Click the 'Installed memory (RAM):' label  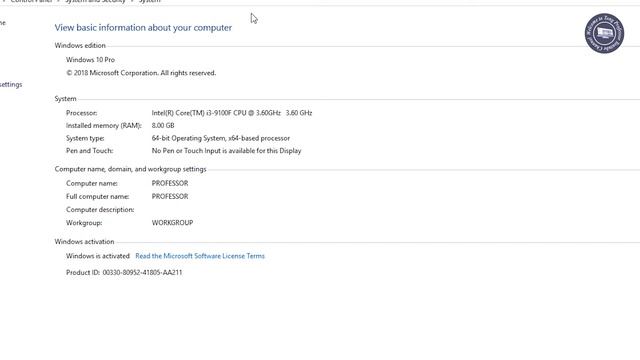click(x=104, y=126)
